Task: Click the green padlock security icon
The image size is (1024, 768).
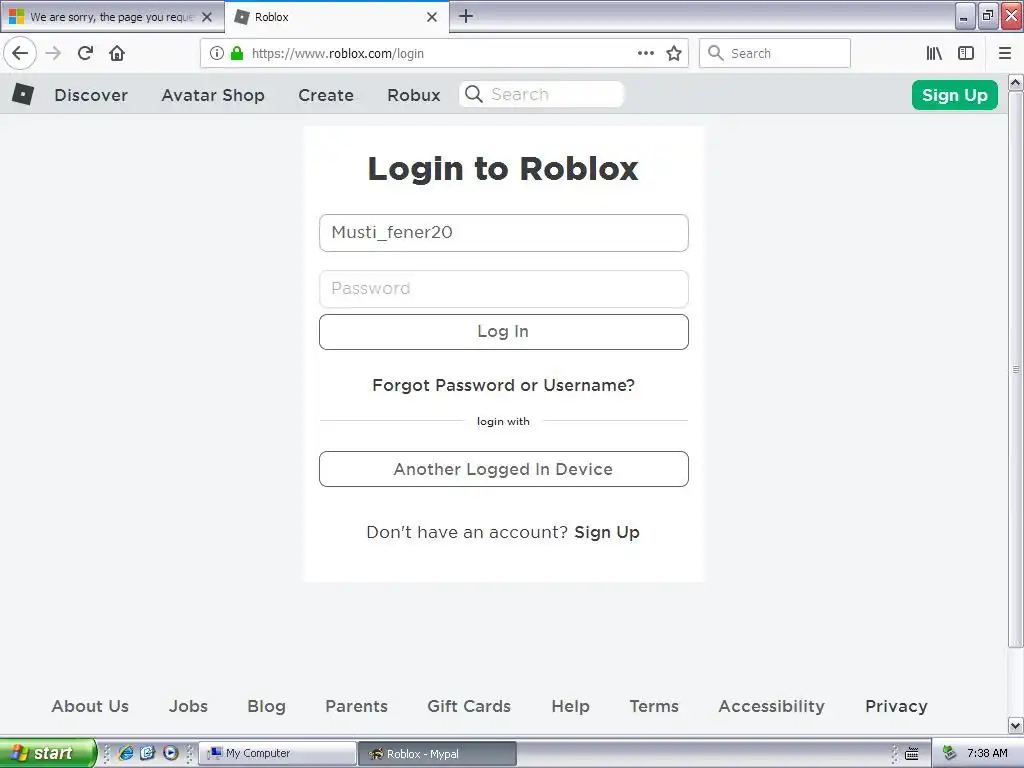Action: pos(237,54)
